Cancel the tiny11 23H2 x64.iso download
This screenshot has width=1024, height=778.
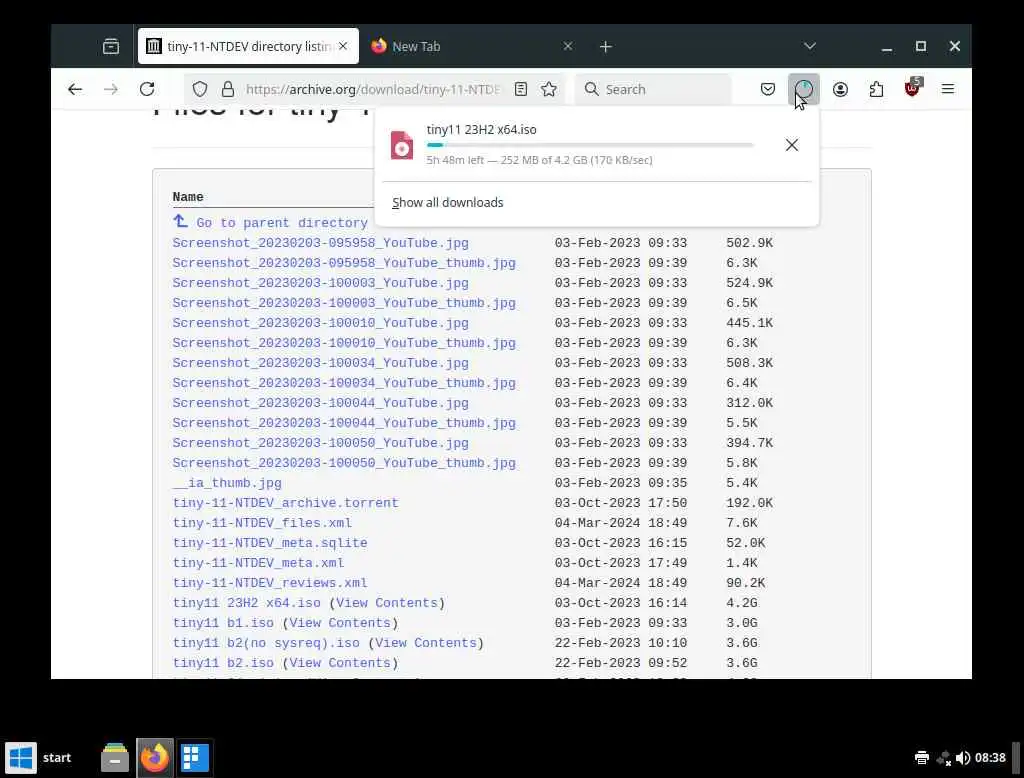792,145
